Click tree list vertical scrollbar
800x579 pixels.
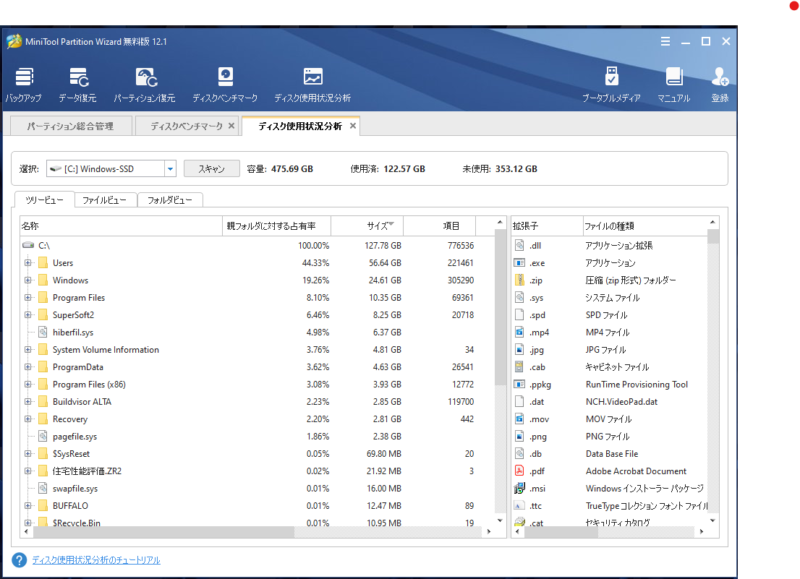500,309
